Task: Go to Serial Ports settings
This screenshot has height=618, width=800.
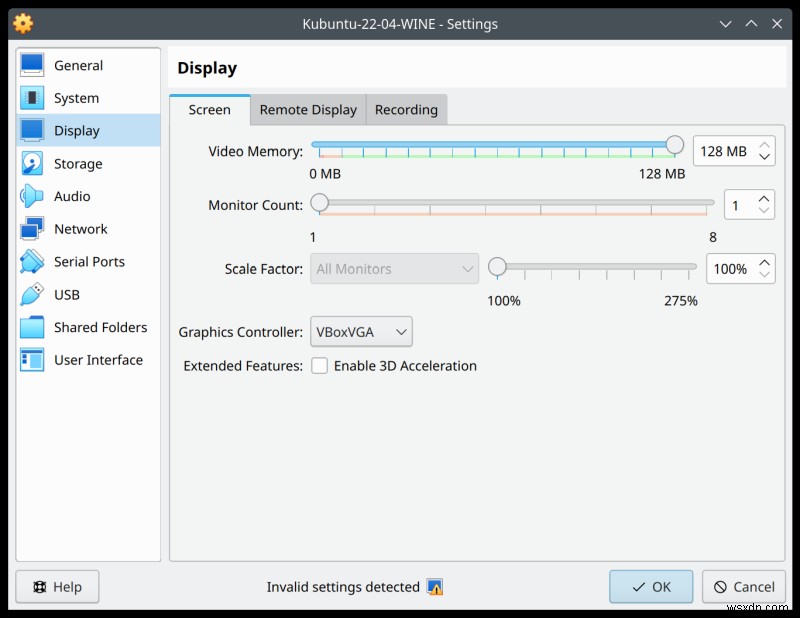Action: tap(88, 261)
